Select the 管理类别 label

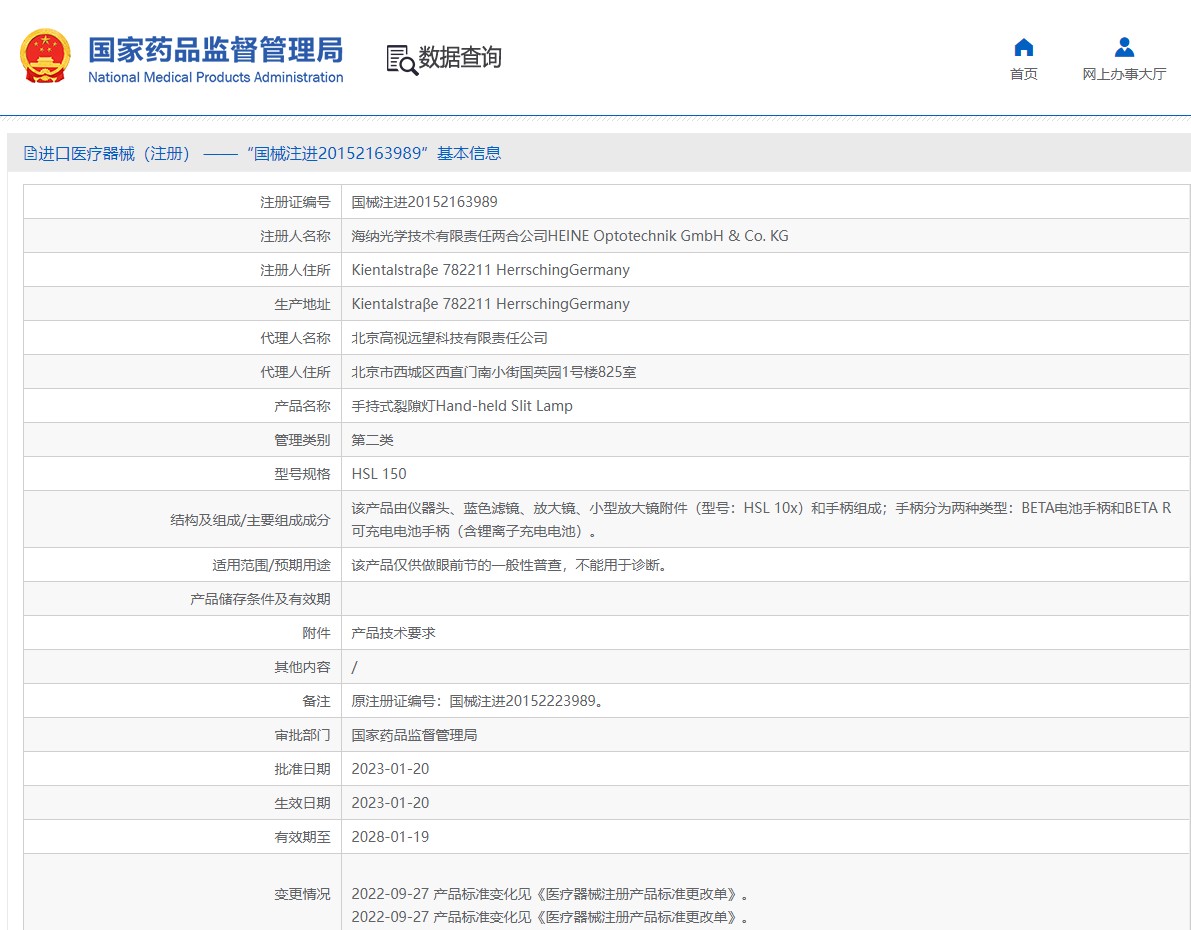(x=302, y=441)
